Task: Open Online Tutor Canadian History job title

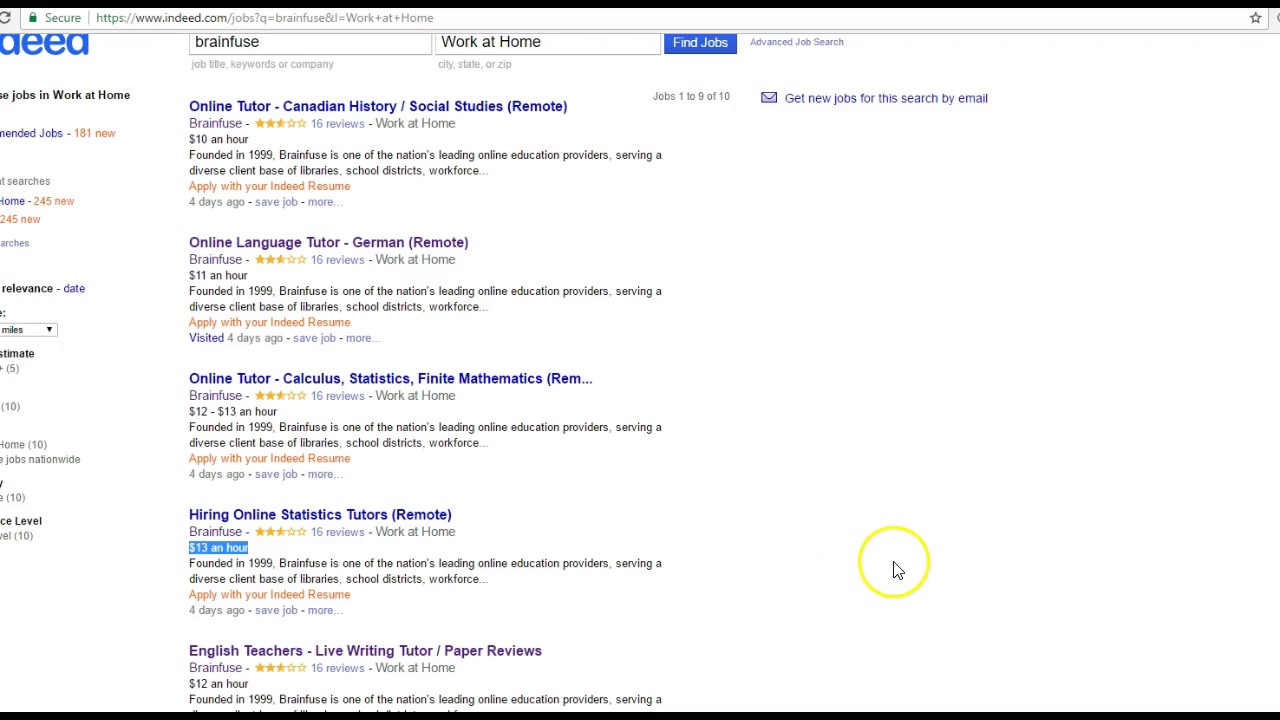Action: 378,106
